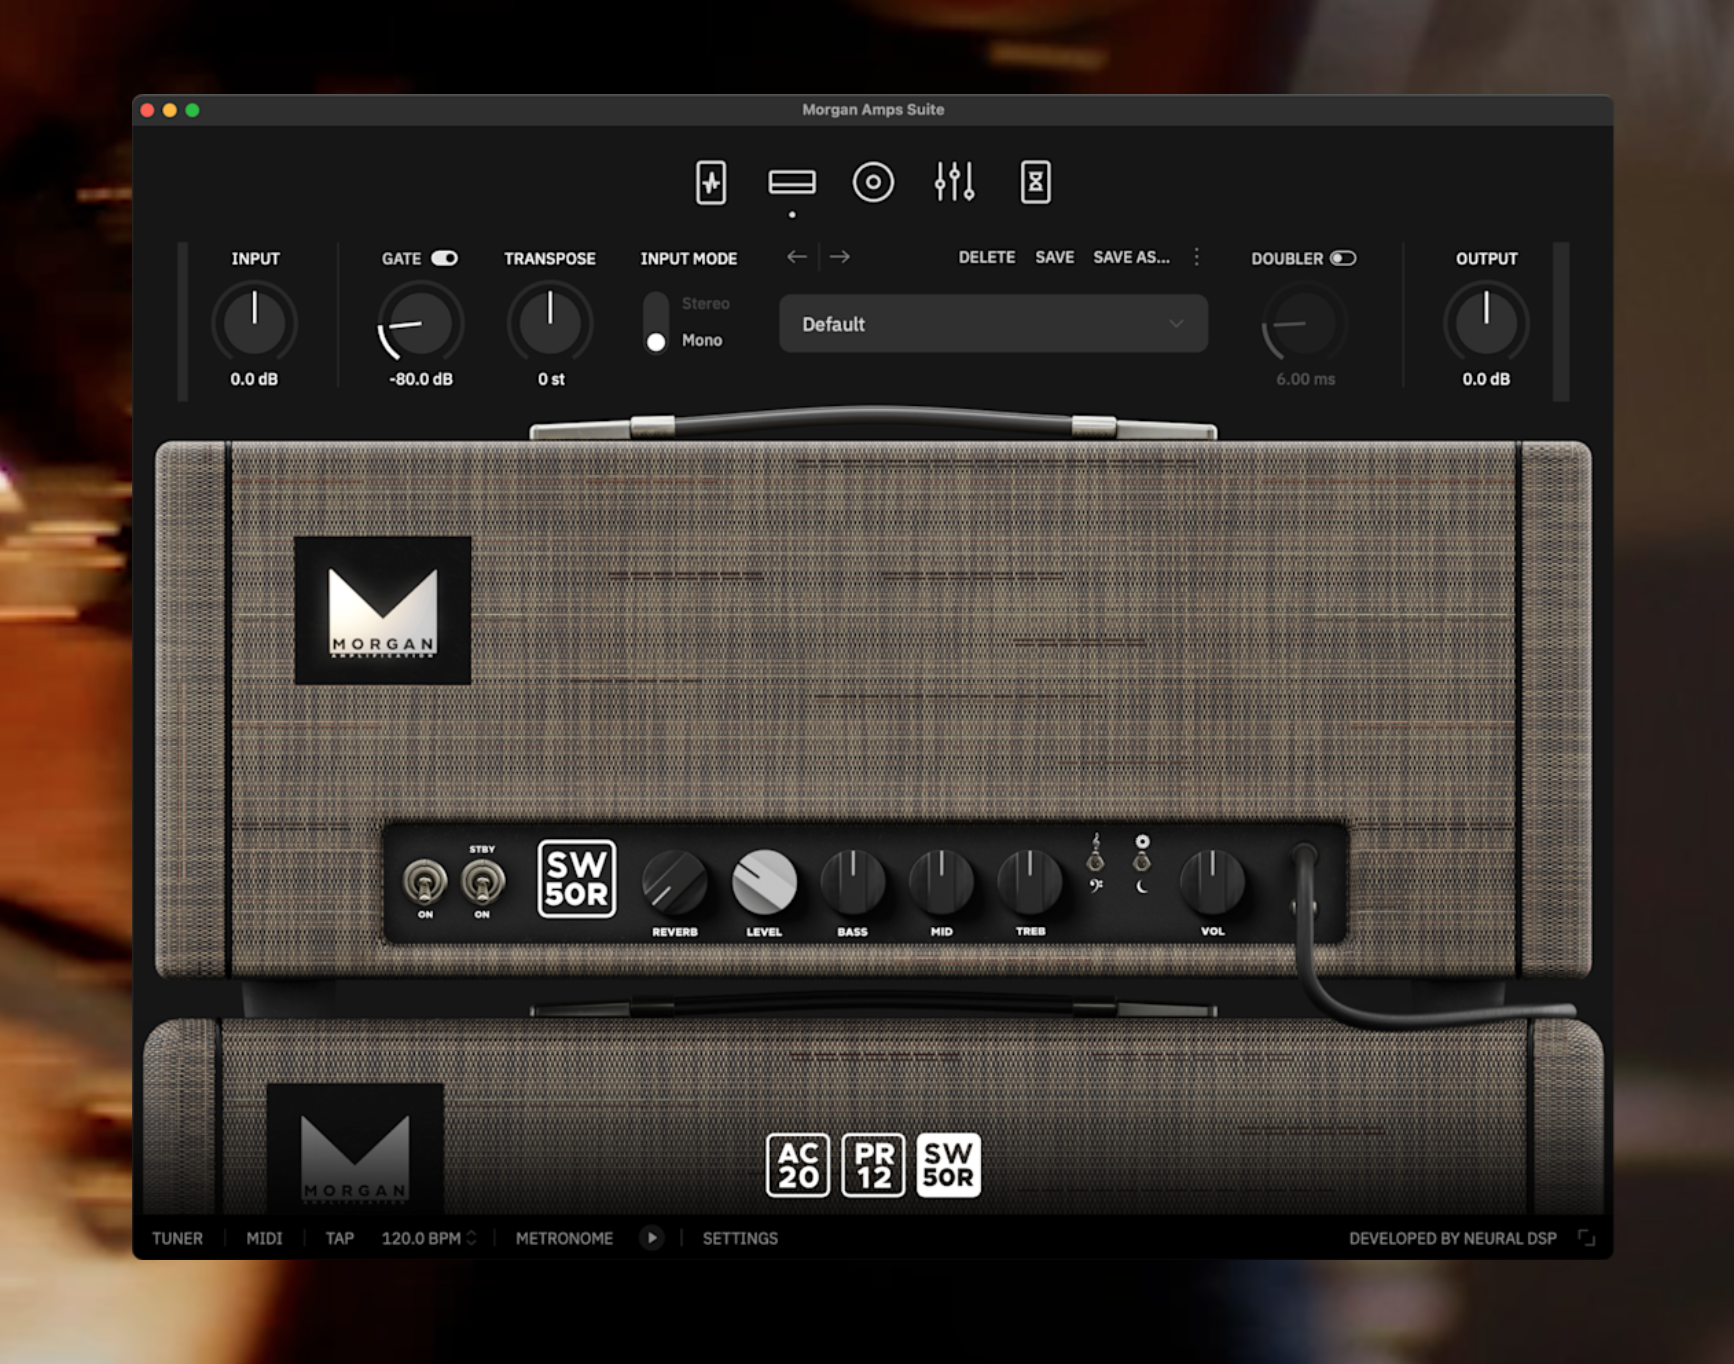Screen dimensions: 1734x1364
Task: Open the cabinet speaker section icon
Action: pyautogui.click(x=873, y=183)
